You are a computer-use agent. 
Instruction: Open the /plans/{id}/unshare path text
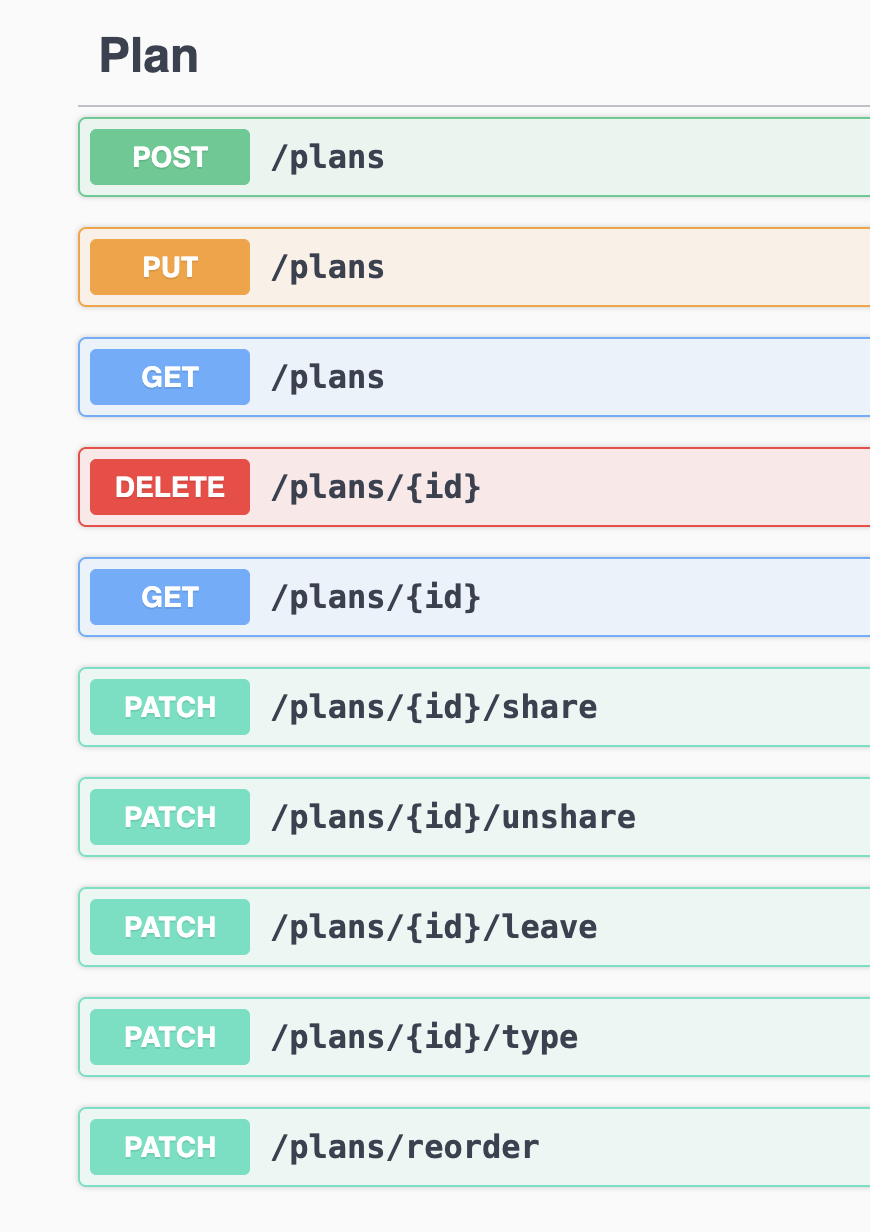pyautogui.click(x=453, y=817)
